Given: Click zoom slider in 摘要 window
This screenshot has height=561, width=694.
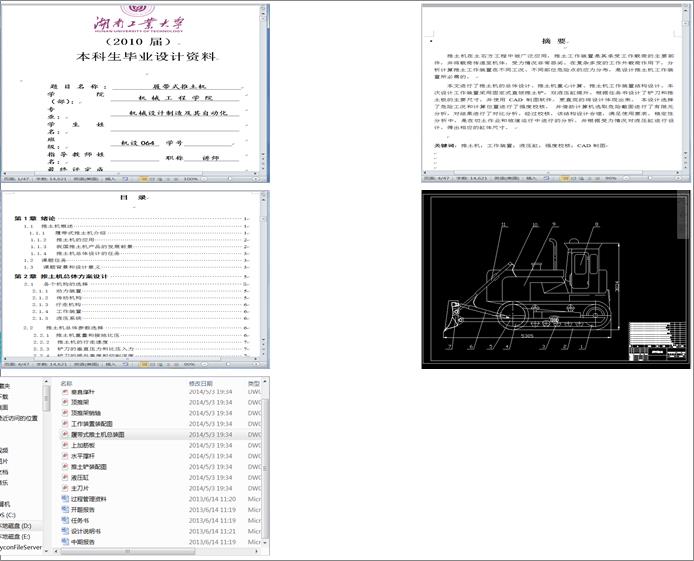Looking at the screenshot, I should pos(650,179).
